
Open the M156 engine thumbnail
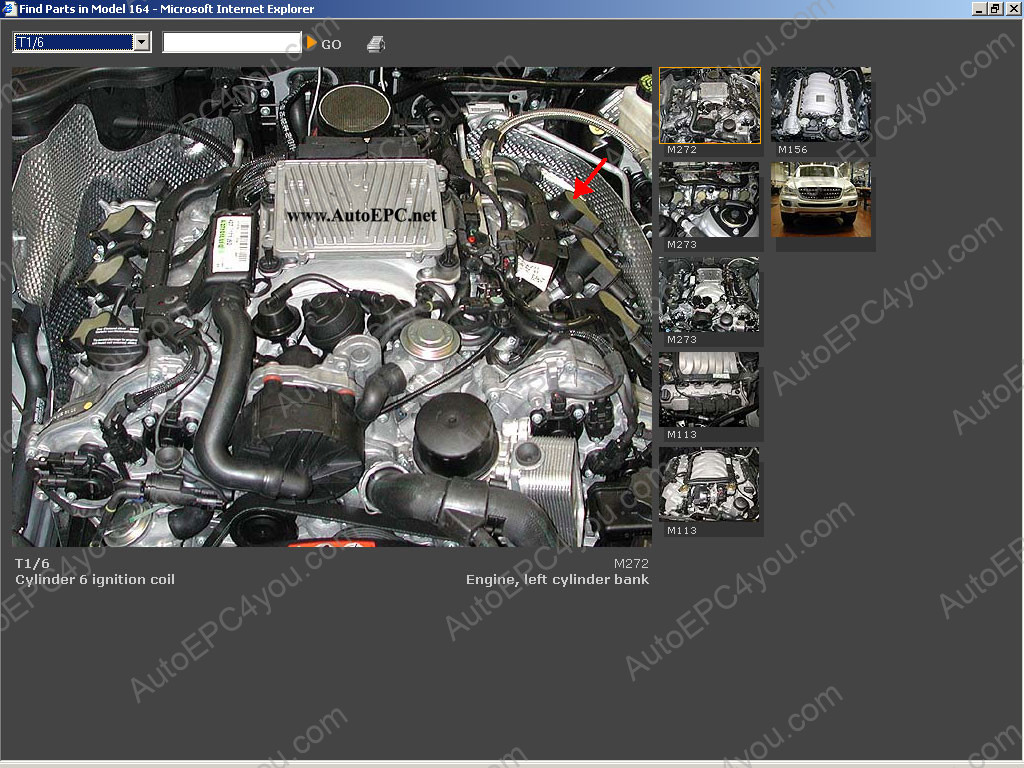[821, 106]
